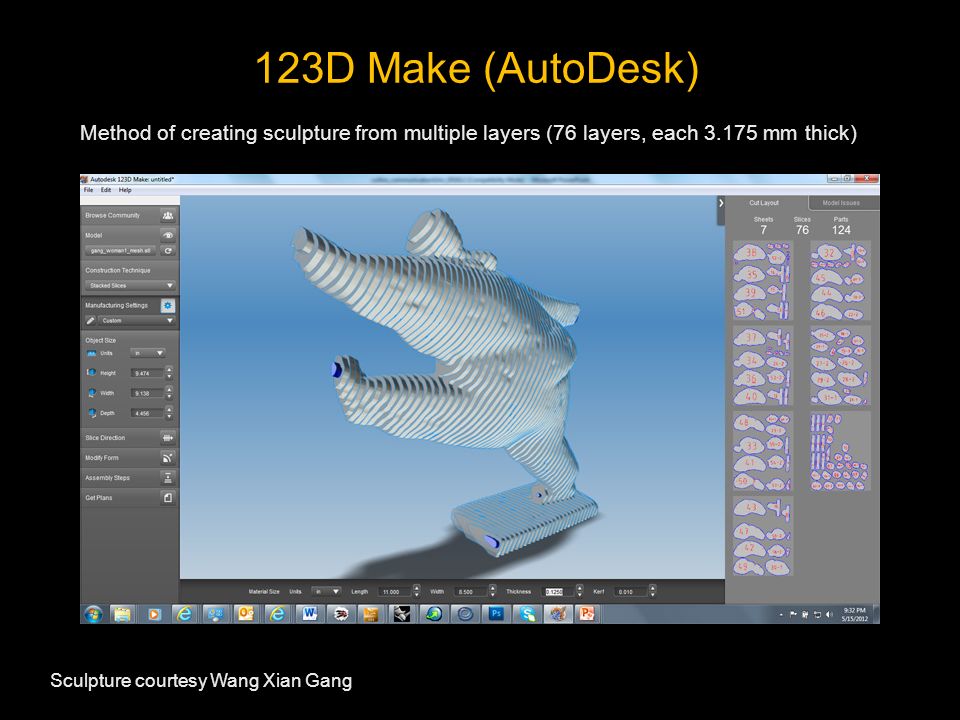The height and width of the screenshot is (720, 960).
Task: Click the Thickness field 0.1250
Action: (x=559, y=592)
